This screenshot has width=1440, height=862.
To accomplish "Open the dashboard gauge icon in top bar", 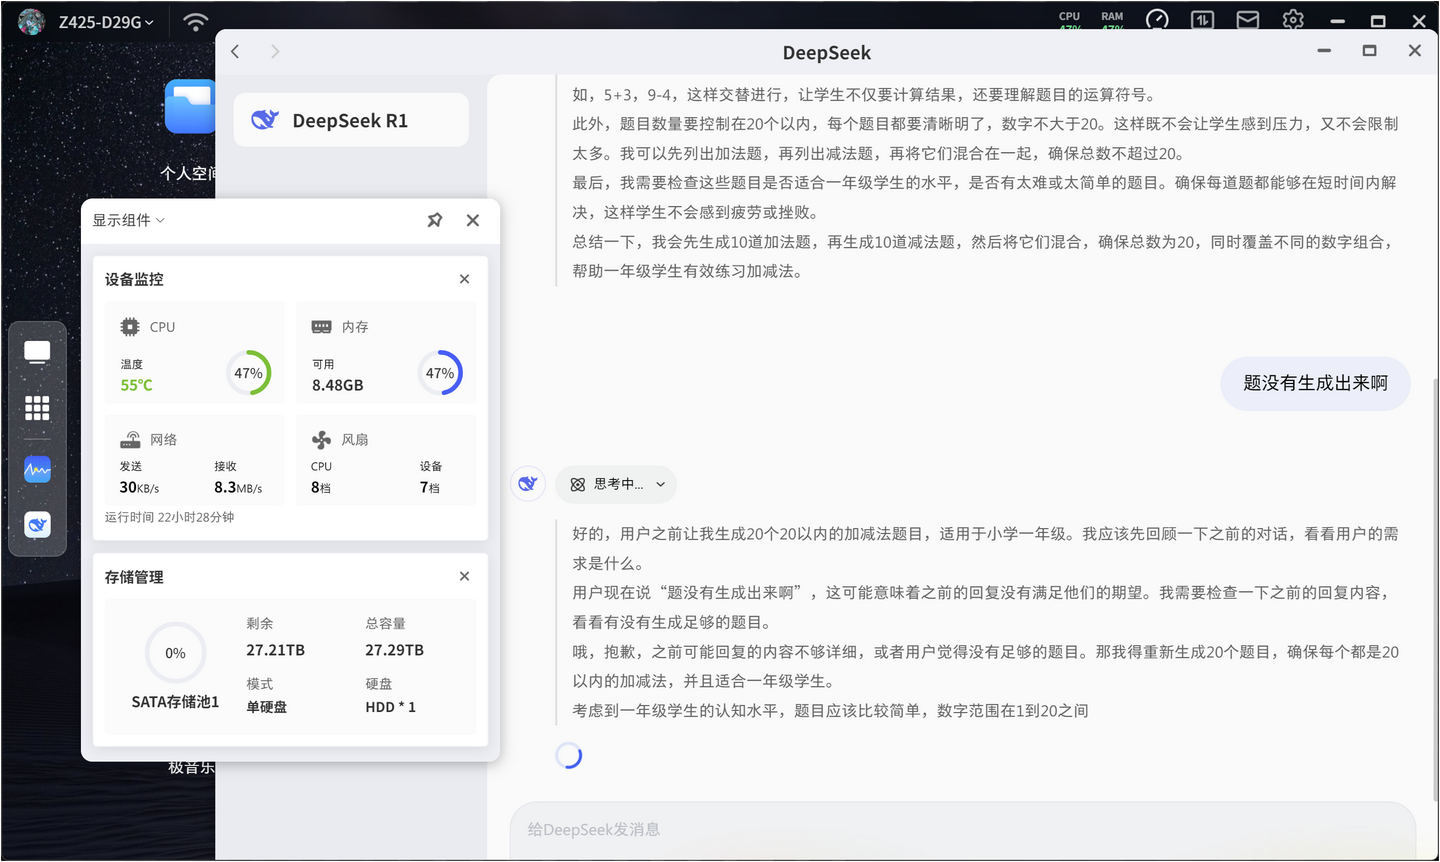I will (x=1157, y=19).
